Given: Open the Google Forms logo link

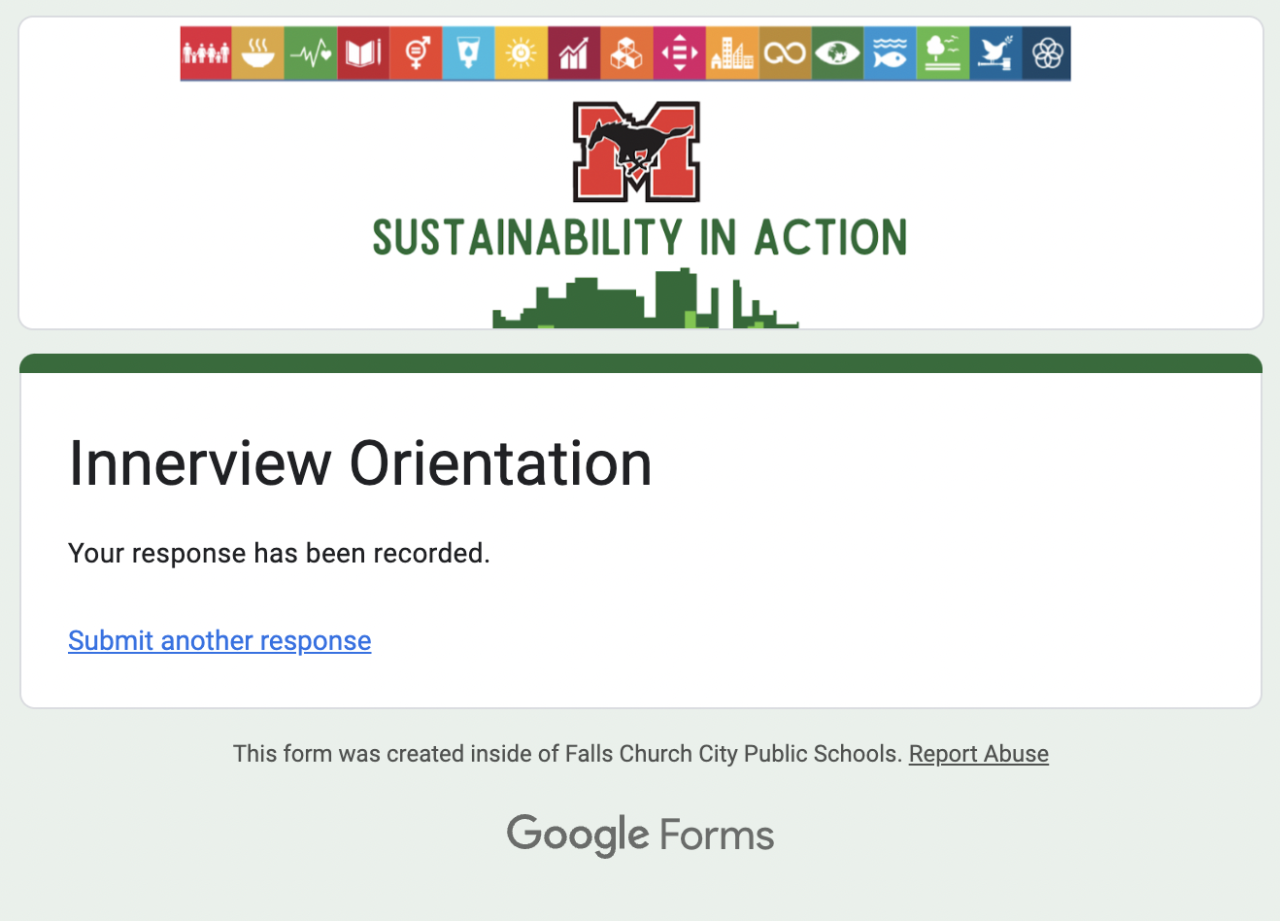Looking at the screenshot, I should [x=640, y=835].
